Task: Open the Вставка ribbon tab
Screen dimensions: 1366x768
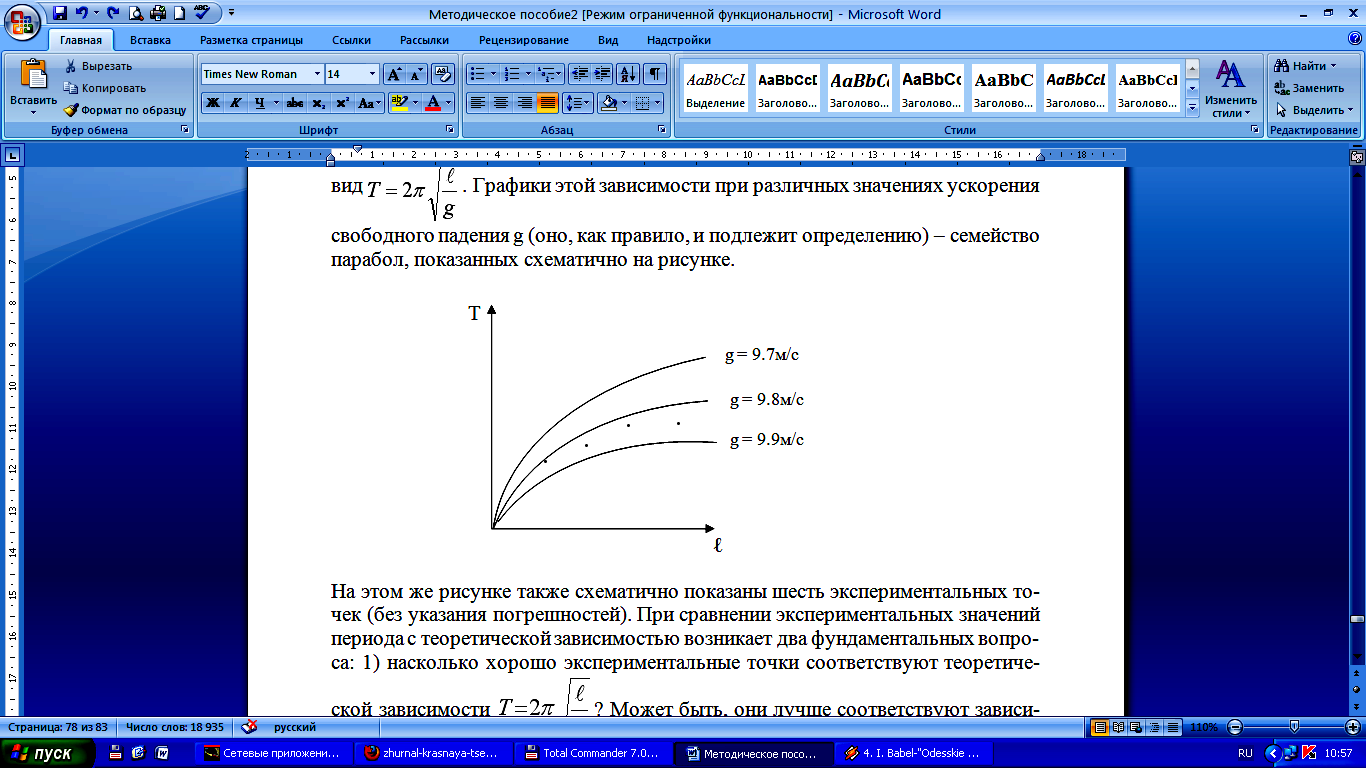Action: tap(150, 40)
